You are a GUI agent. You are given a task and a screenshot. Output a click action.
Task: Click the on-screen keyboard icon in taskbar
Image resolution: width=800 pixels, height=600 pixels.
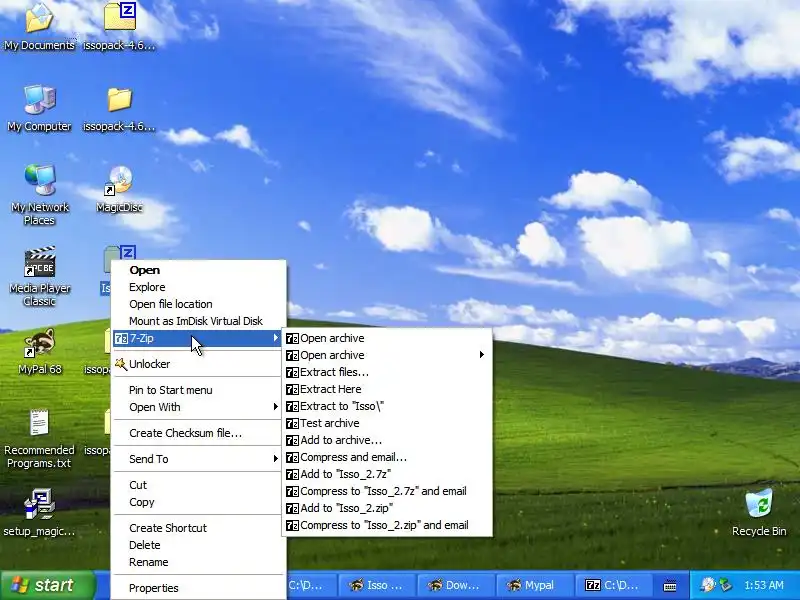[x=670, y=586]
